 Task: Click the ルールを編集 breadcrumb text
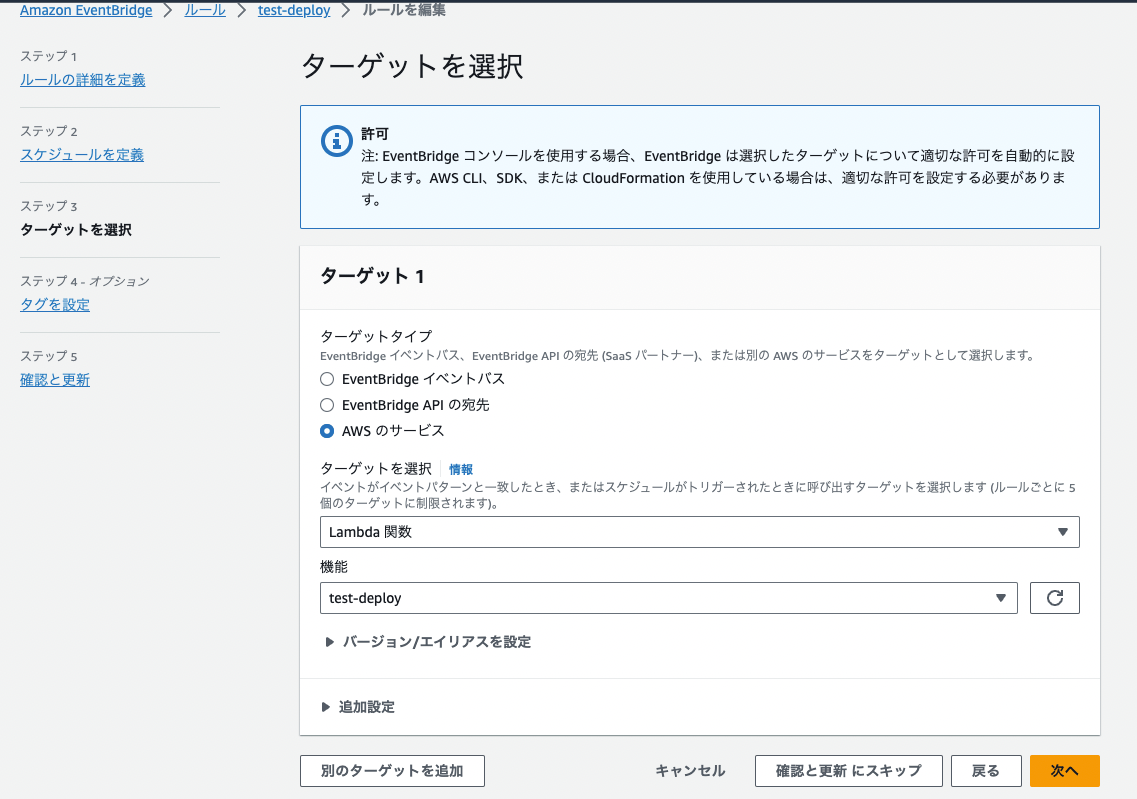click(404, 10)
